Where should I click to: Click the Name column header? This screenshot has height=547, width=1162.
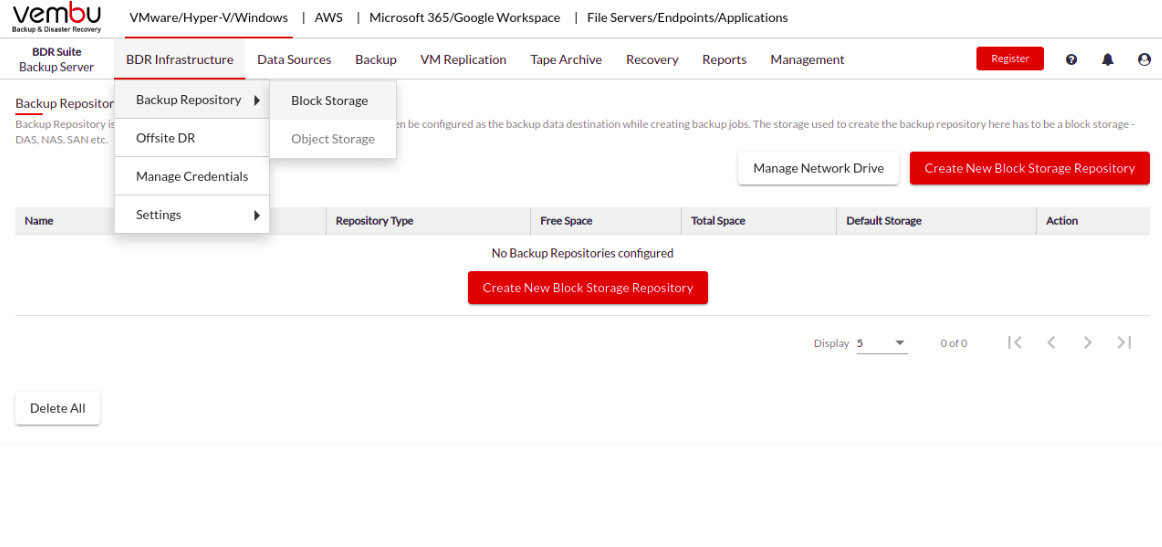point(39,221)
